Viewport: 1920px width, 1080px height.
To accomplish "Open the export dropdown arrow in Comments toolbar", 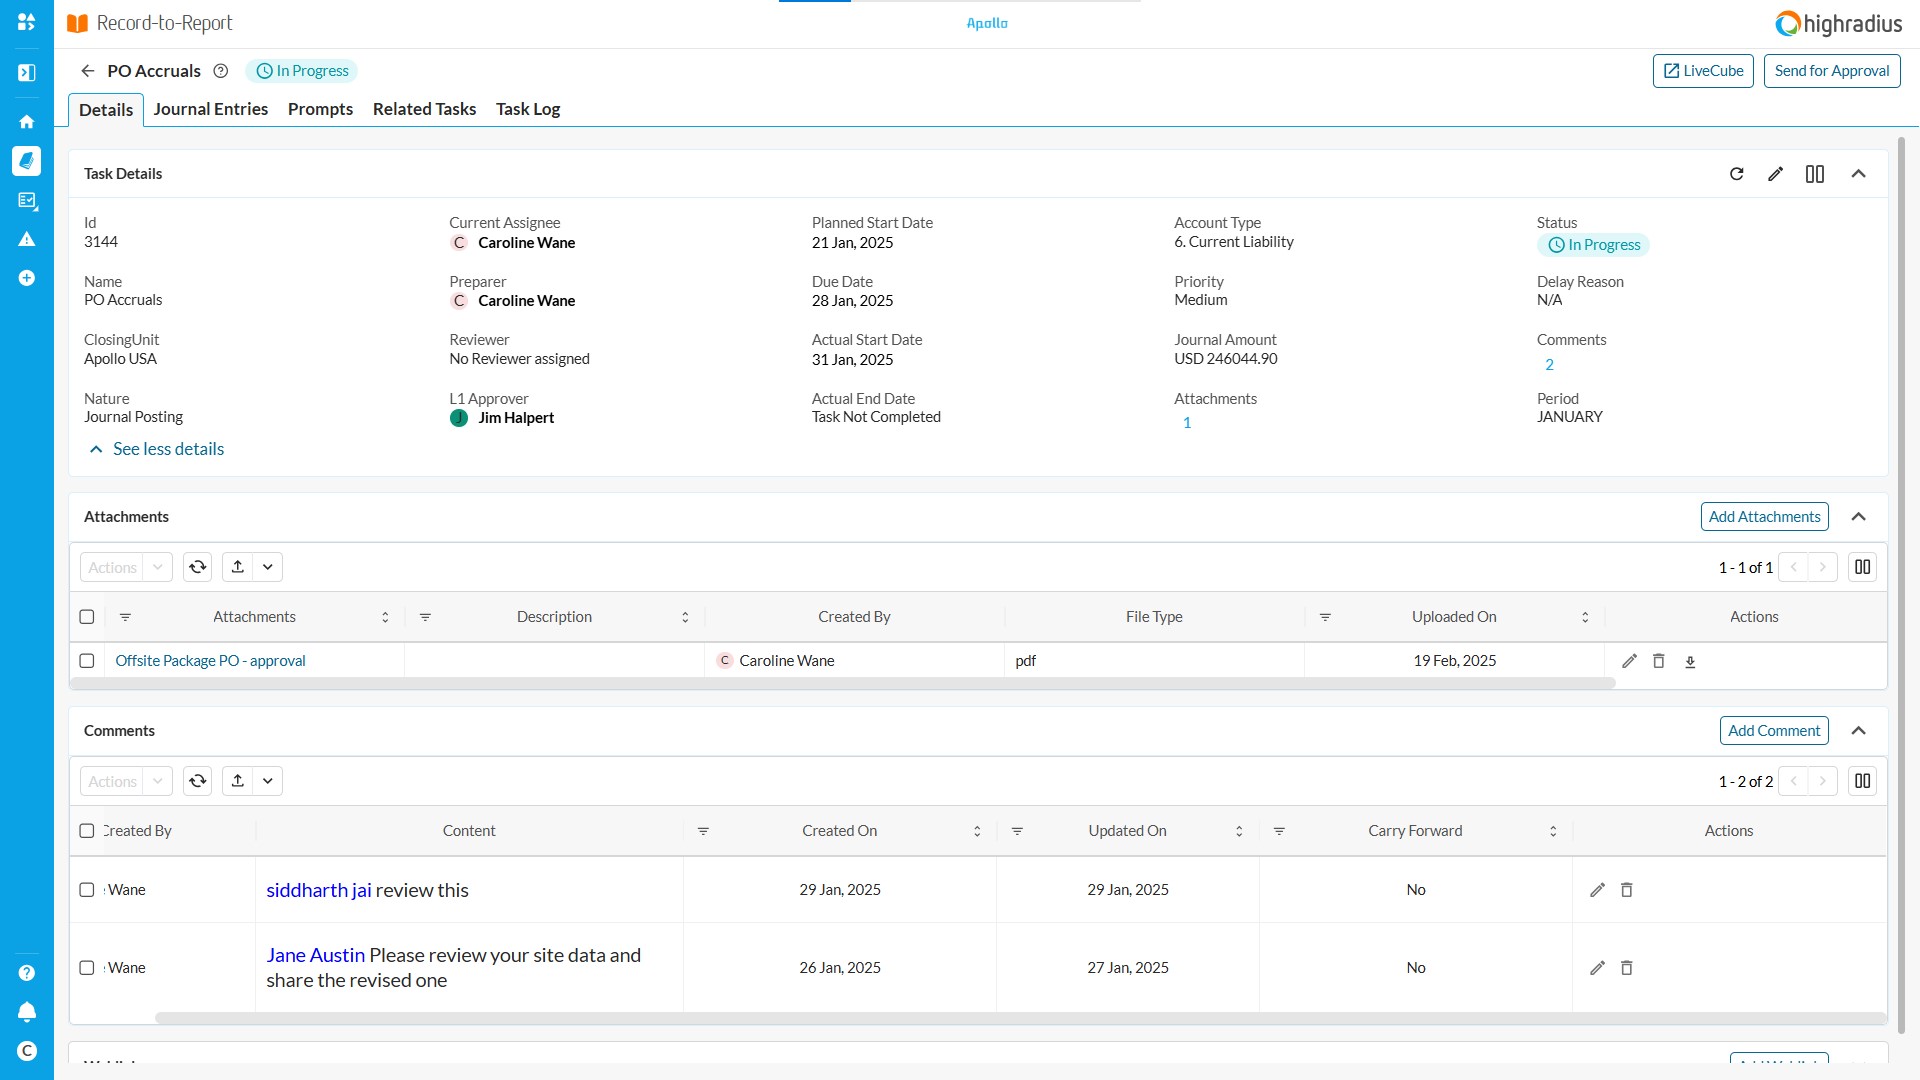I will click(268, 781).
